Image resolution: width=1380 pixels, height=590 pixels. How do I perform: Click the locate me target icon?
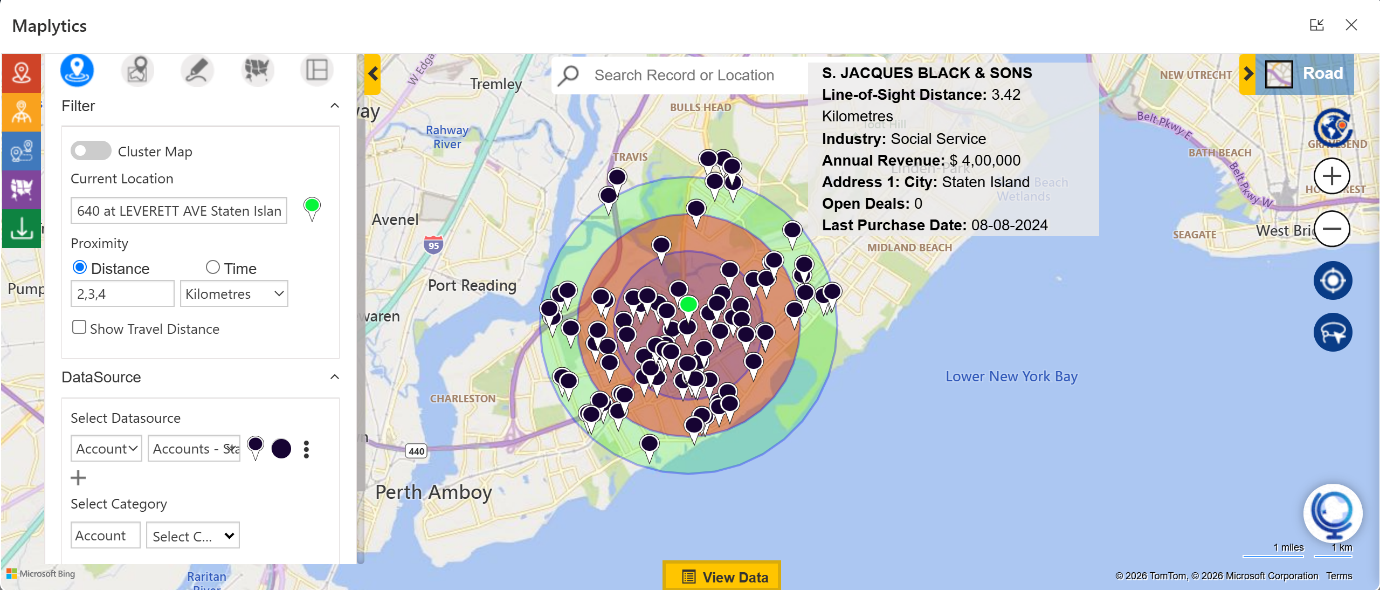[1333, 281]
